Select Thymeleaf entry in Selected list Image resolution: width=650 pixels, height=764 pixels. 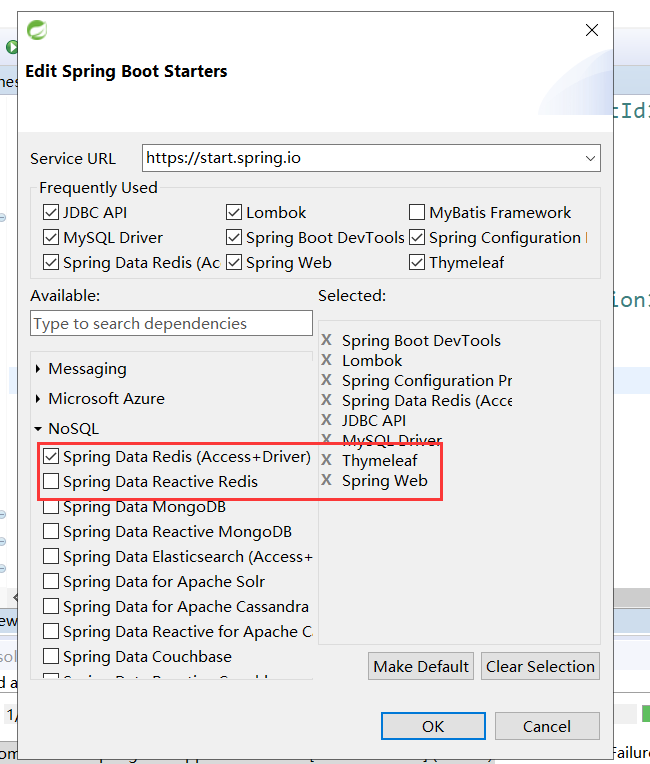pyautogui.click(x=380, y=460)
